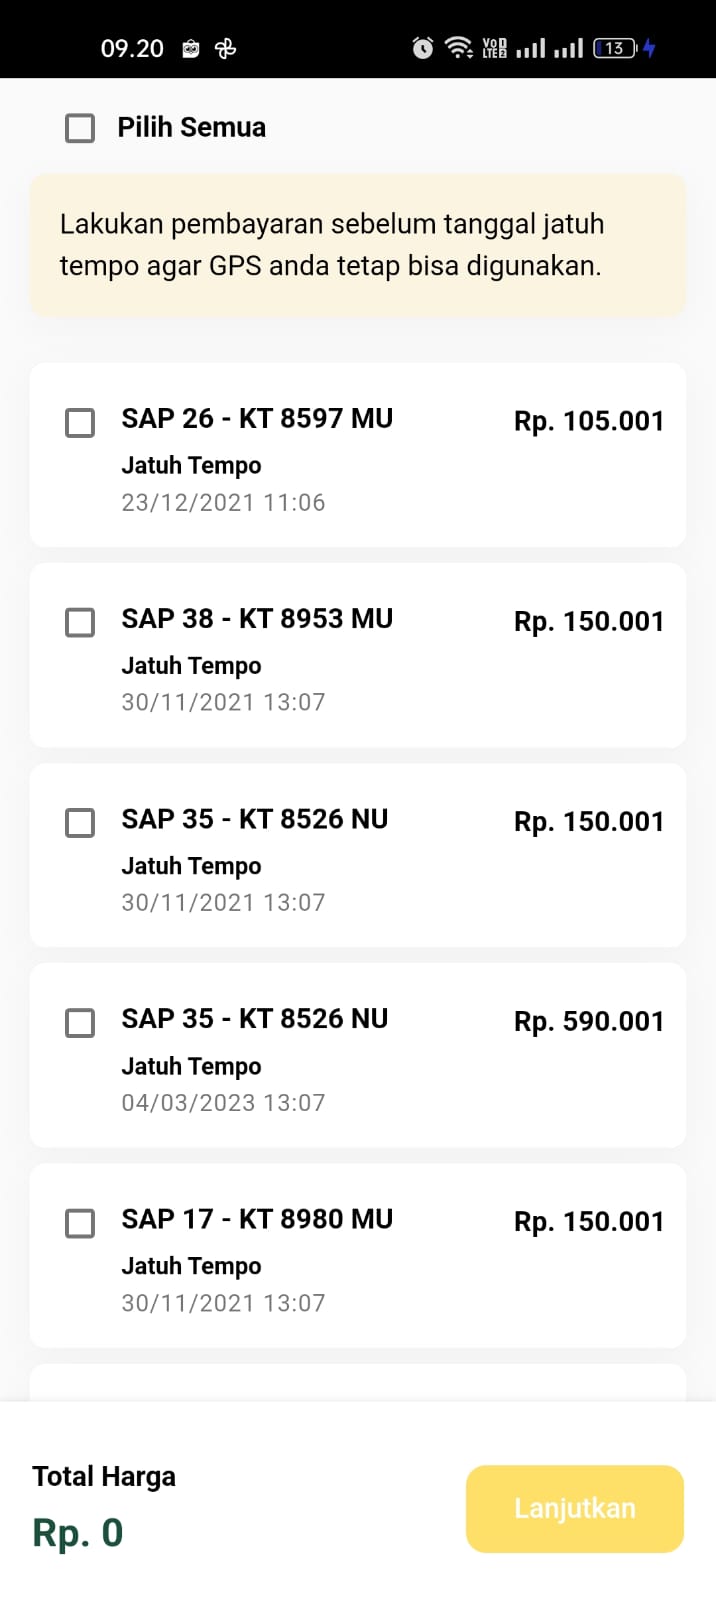This screenshot has height=1600, width=716.
Task: Tap the left cellular signal bars icon
Action: point(531,48)
